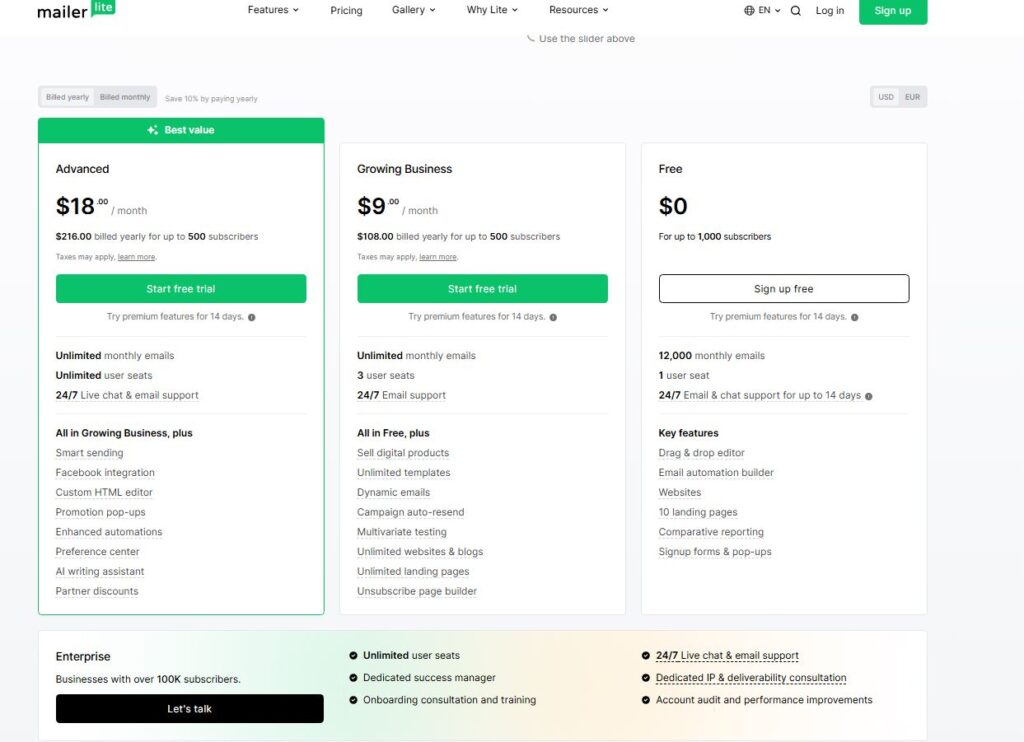Click Save 10% by paying yearly text
The height and width of the screenshot is (742, 1024).
coord(211,99)
